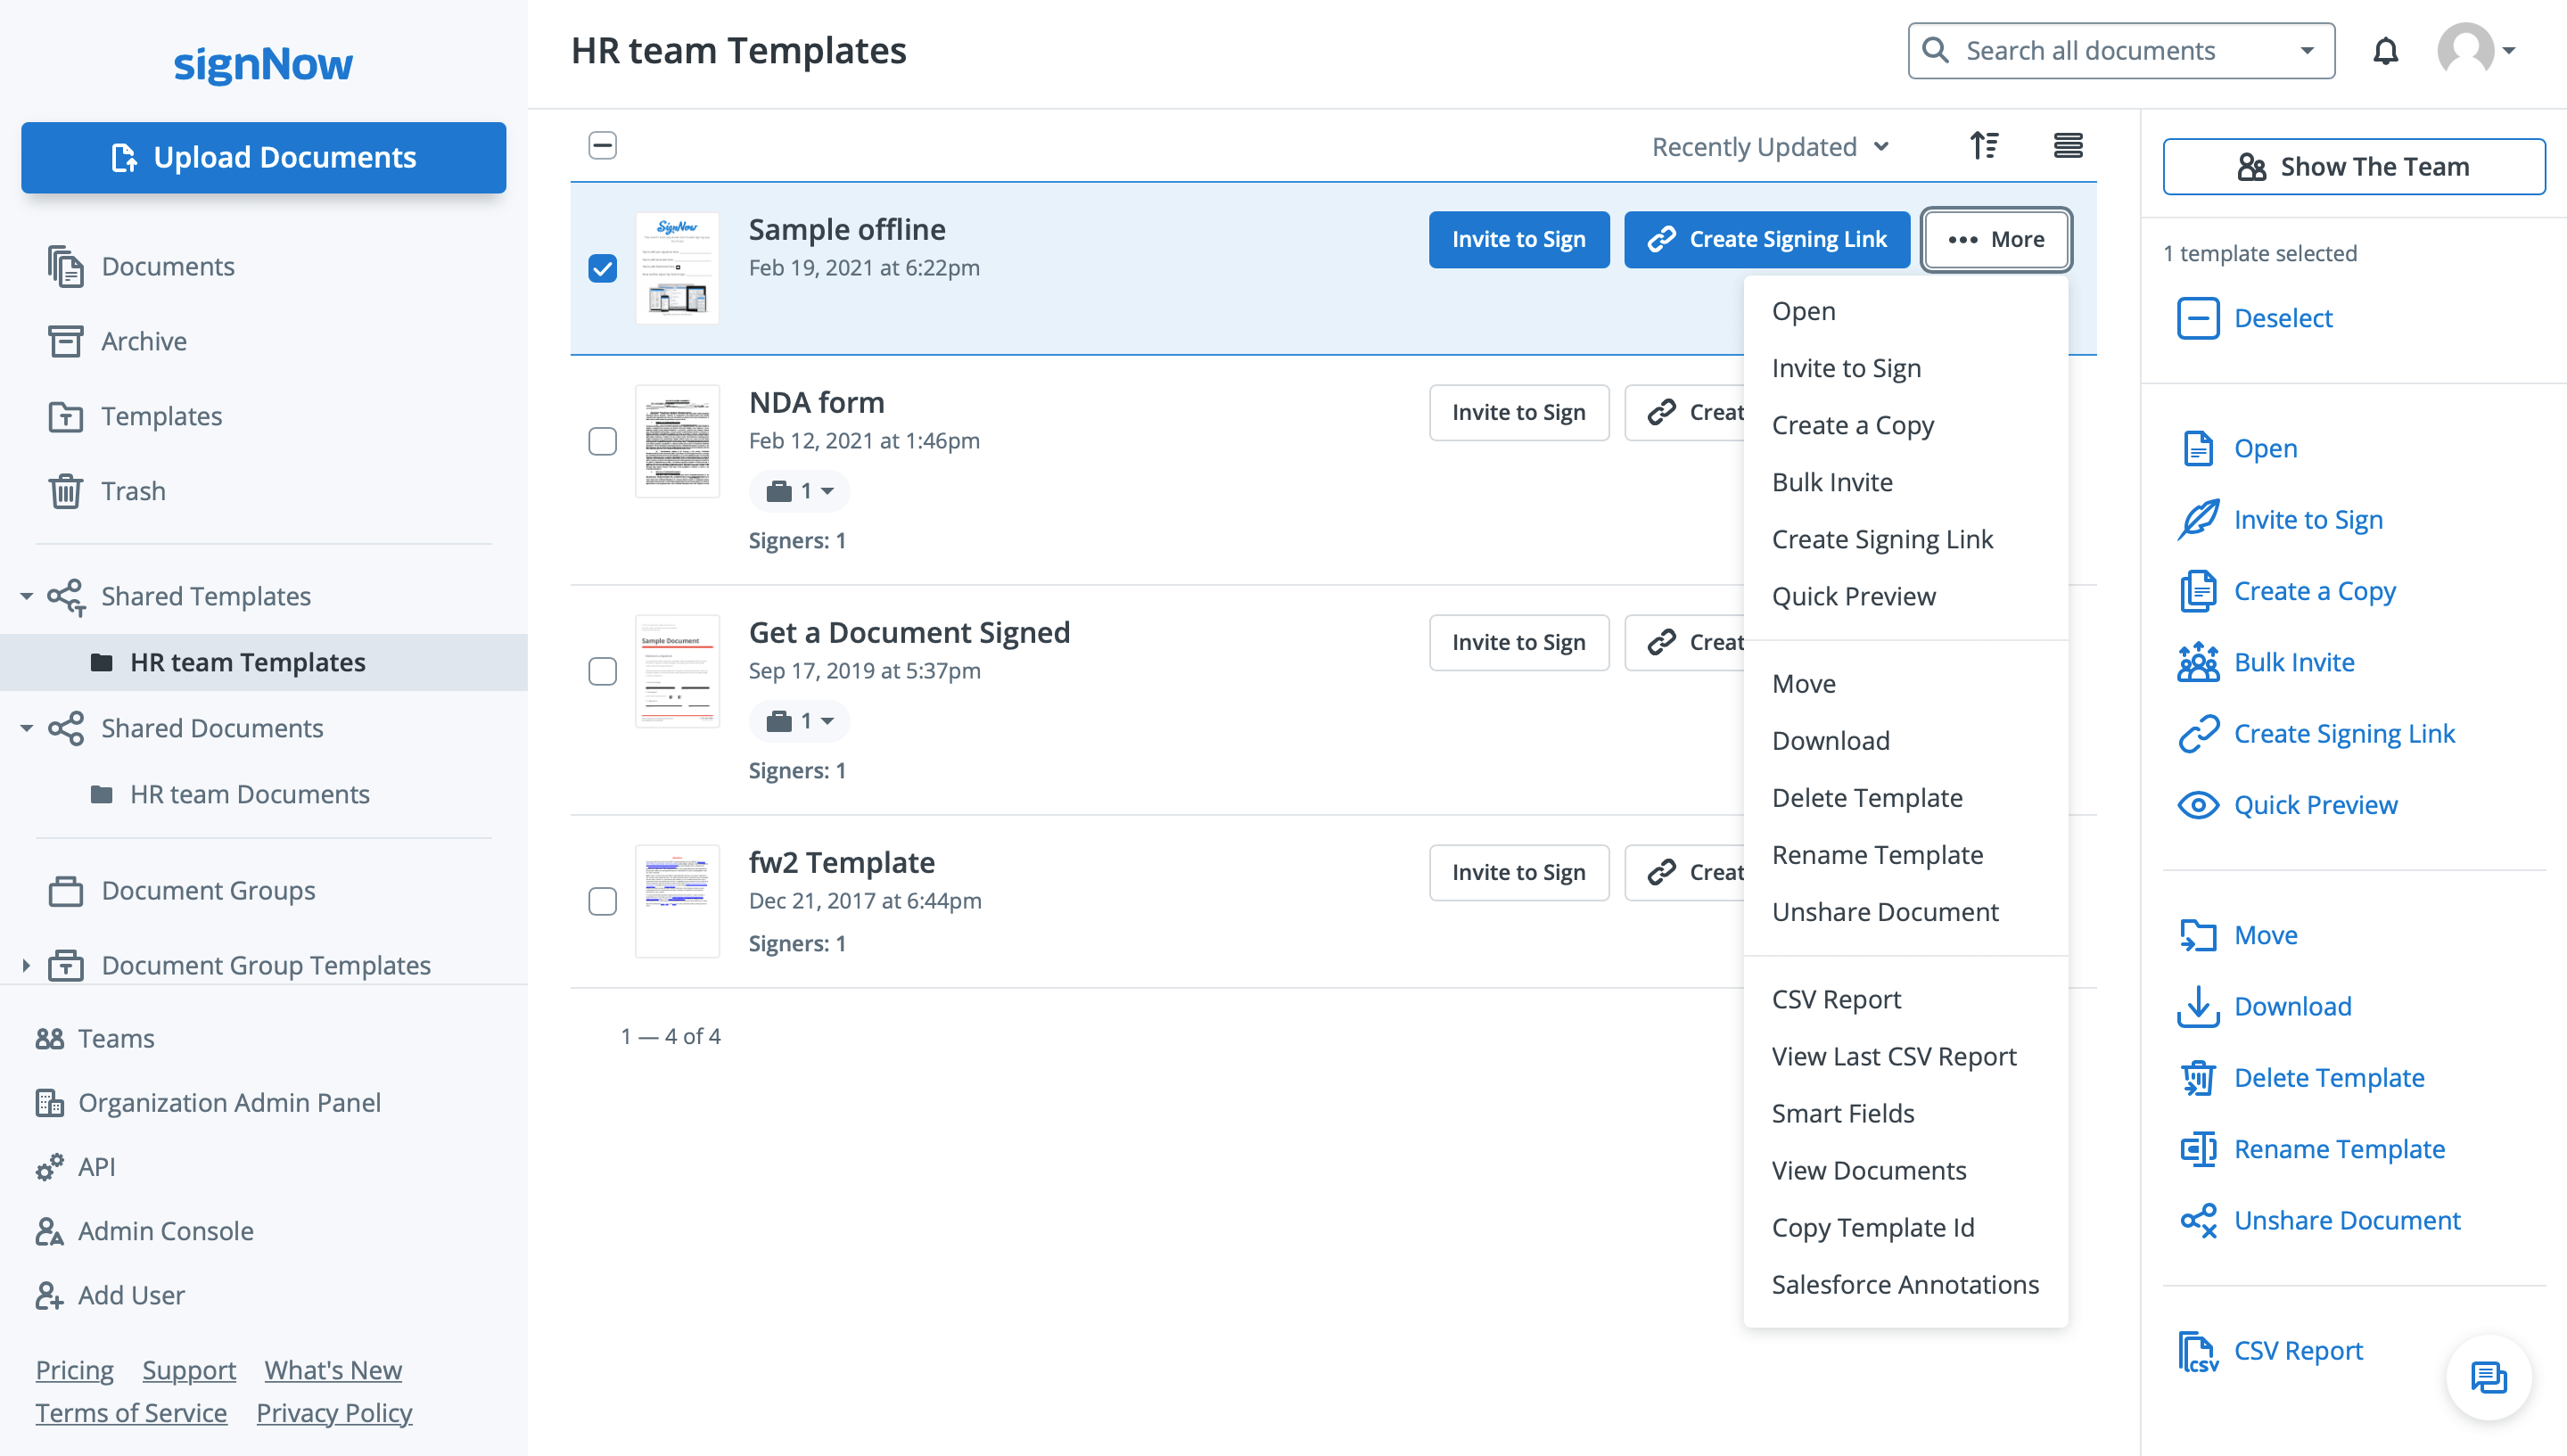Switch to list view layout icon
The width and height of the screenshot is (2567, 1456).
(2068, 146)
